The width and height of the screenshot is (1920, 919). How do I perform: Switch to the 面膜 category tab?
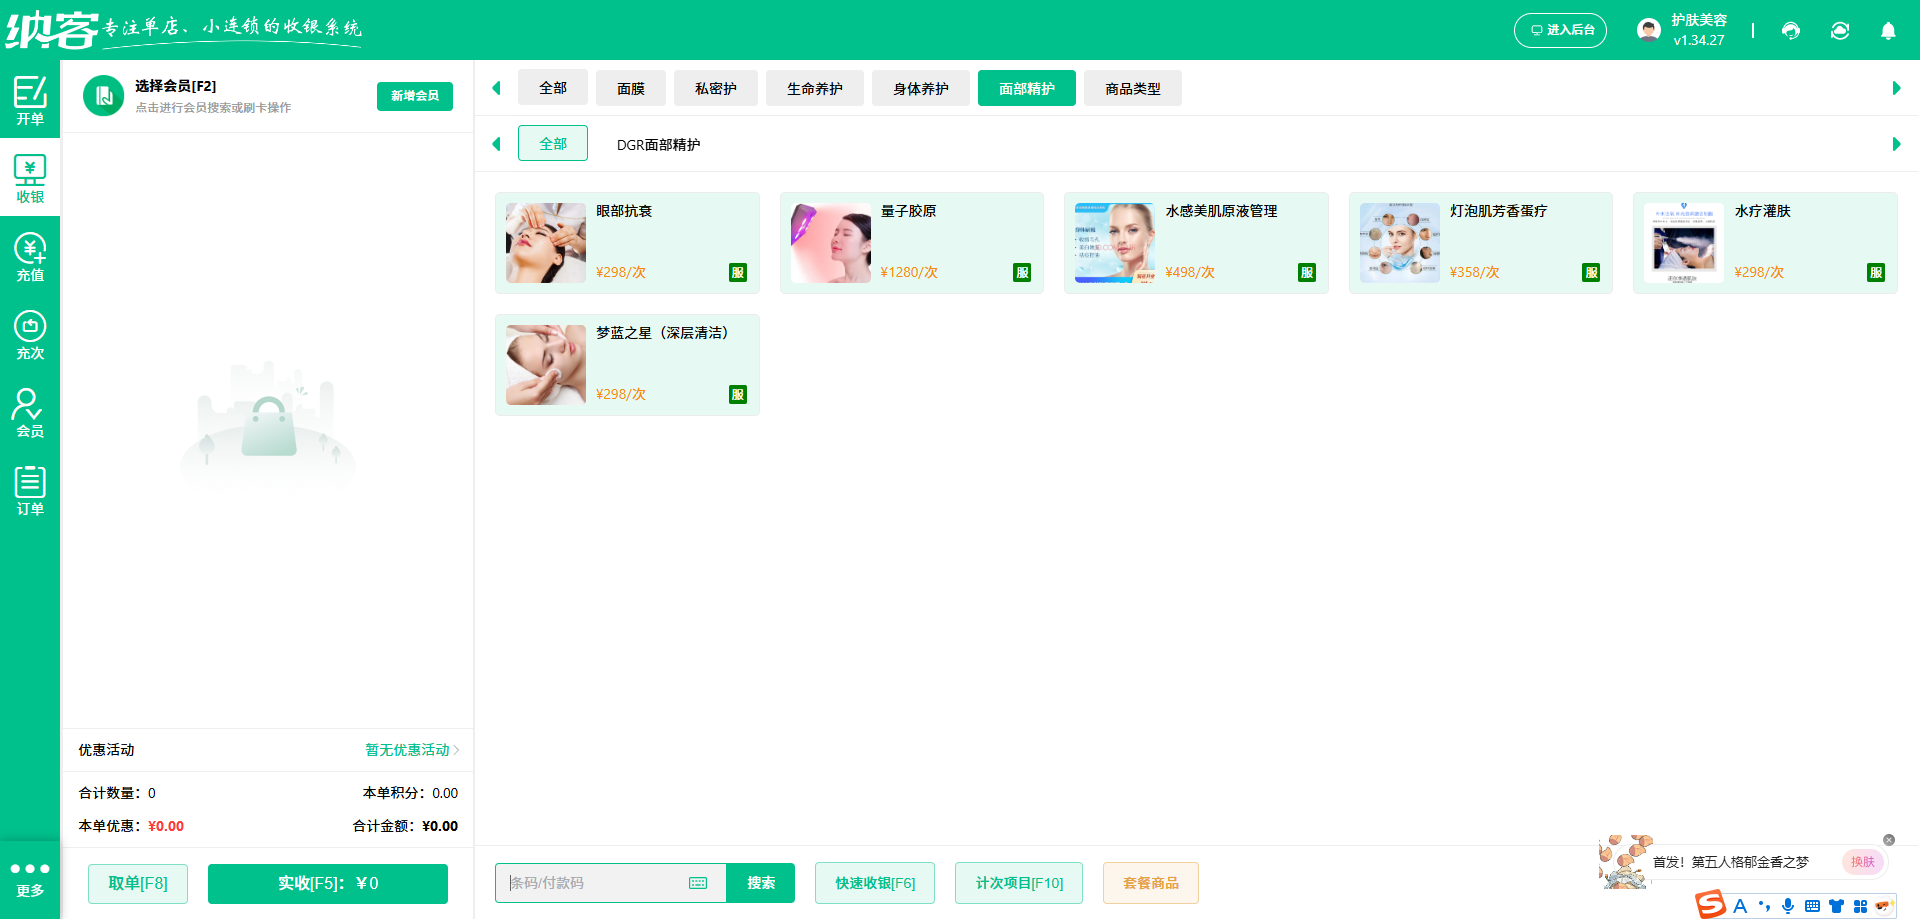631,88
